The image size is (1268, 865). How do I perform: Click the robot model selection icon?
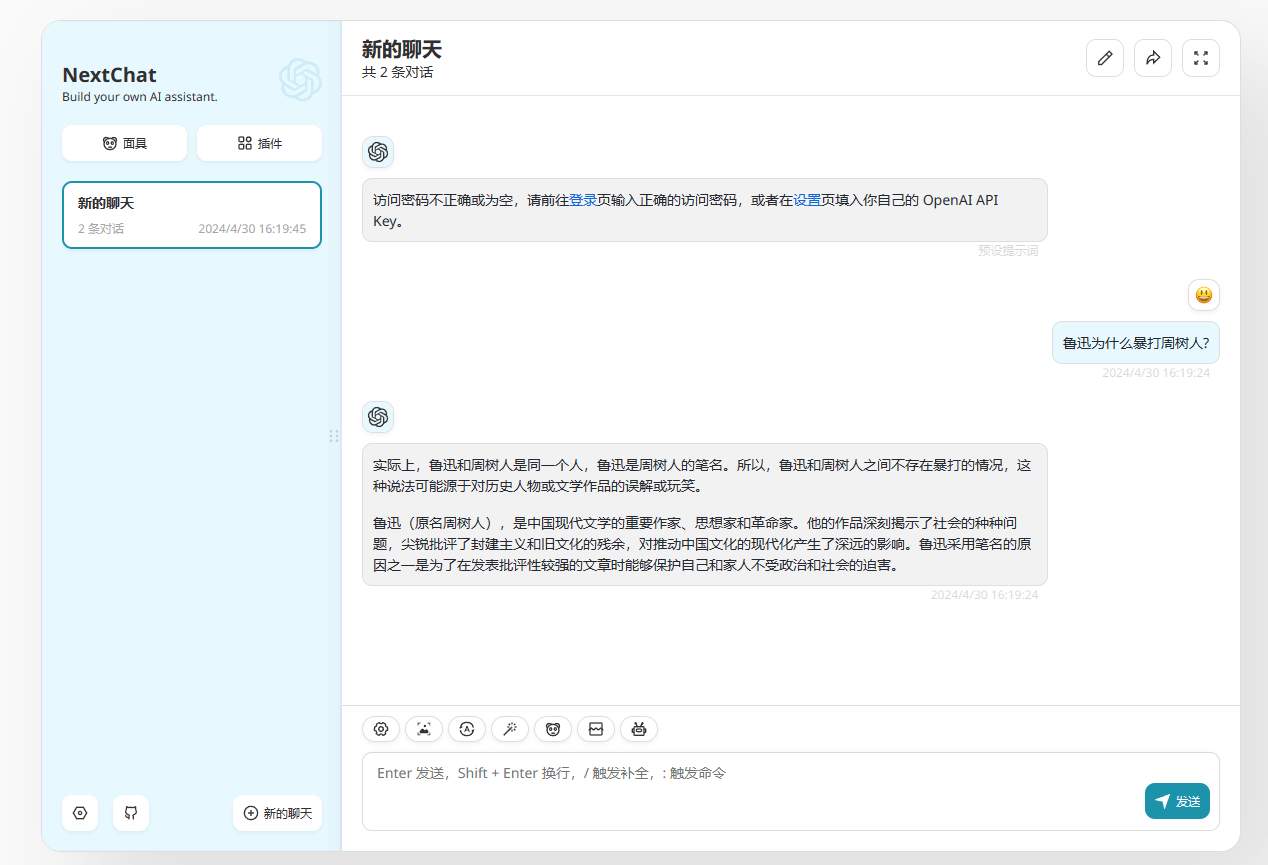coord(639,729)
